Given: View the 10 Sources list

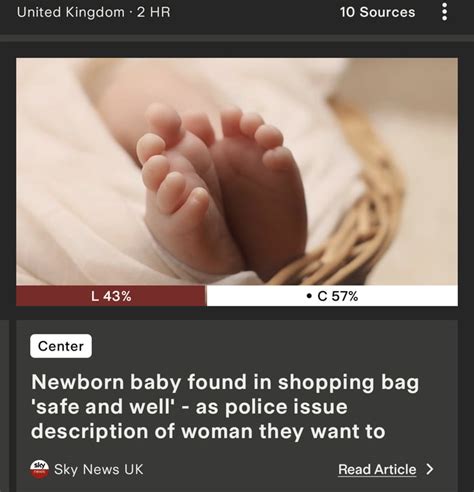Looking at the screenshot, I should click(377, 12).
